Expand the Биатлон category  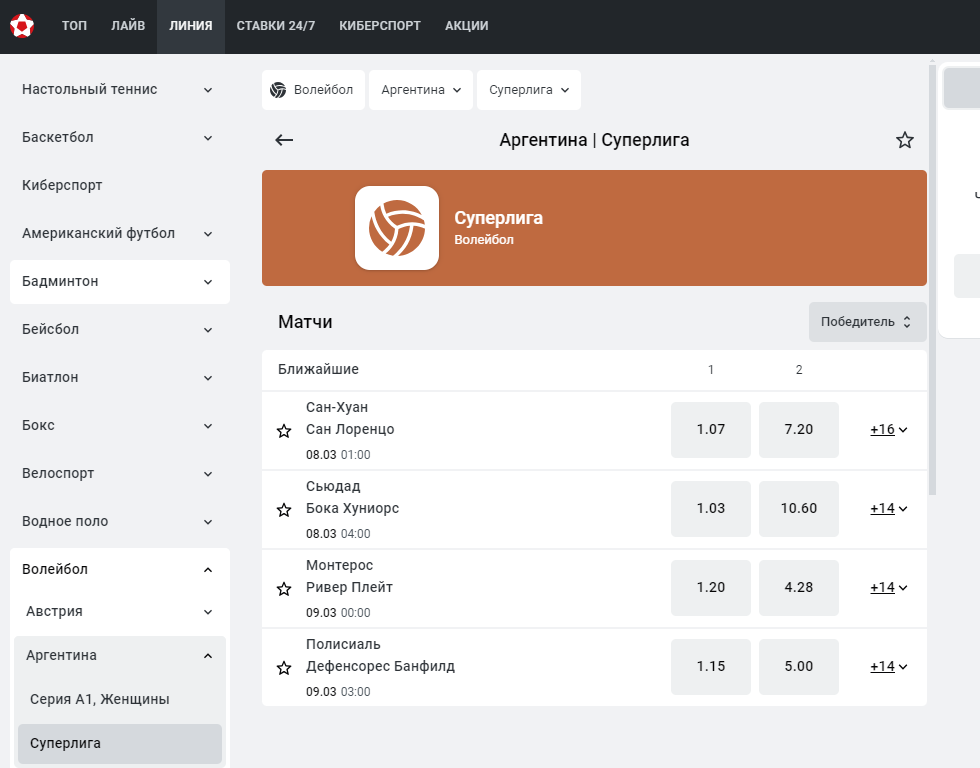(120, 377)
